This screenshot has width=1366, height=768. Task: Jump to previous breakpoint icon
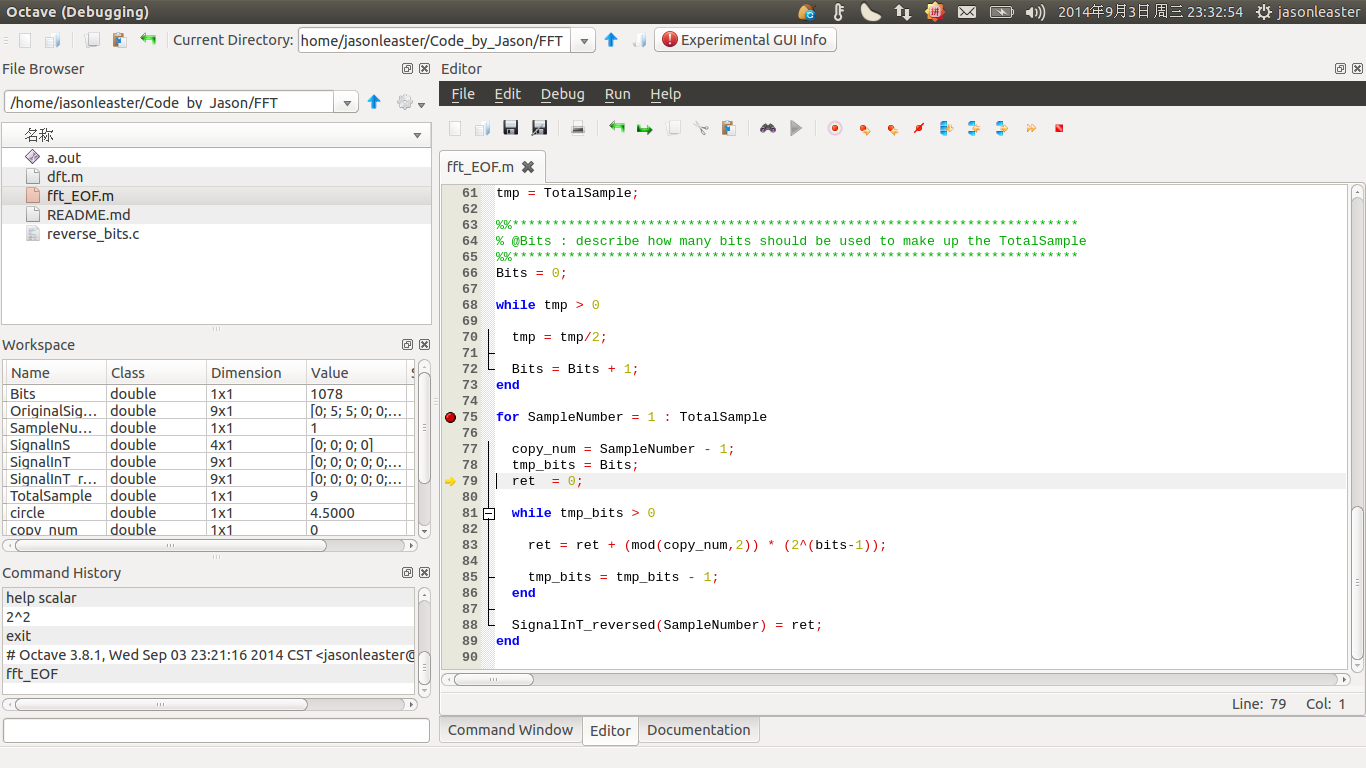(x=892, y=128)
